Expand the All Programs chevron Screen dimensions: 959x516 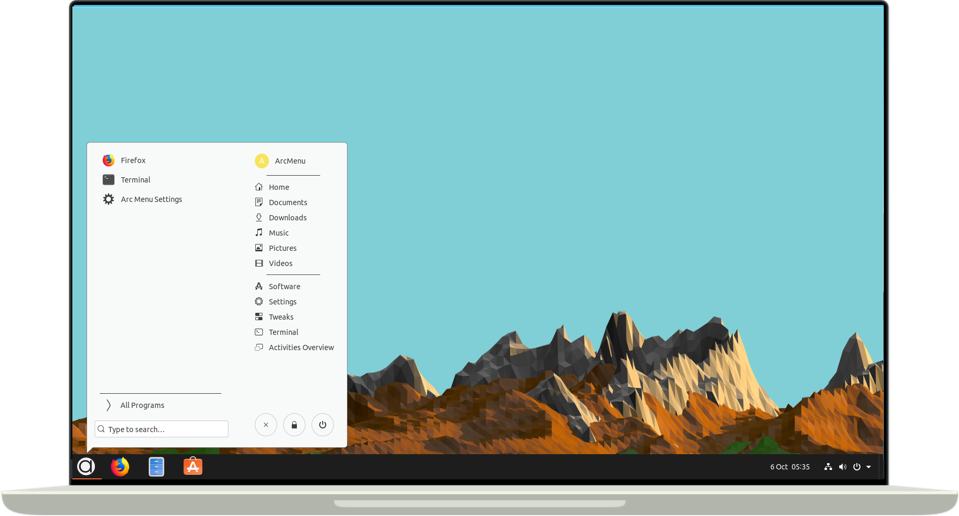(x=108, y=405)
